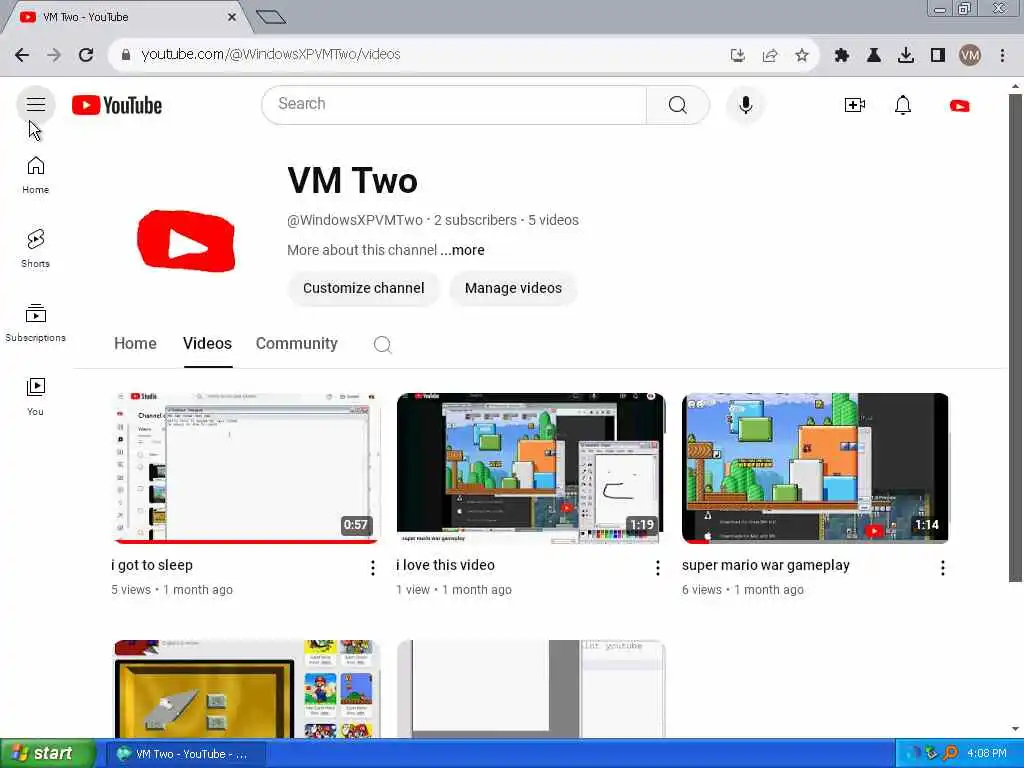The image size is (1024, 768).
Task: Click the install app icon in address bar
Action: (738, 56)
